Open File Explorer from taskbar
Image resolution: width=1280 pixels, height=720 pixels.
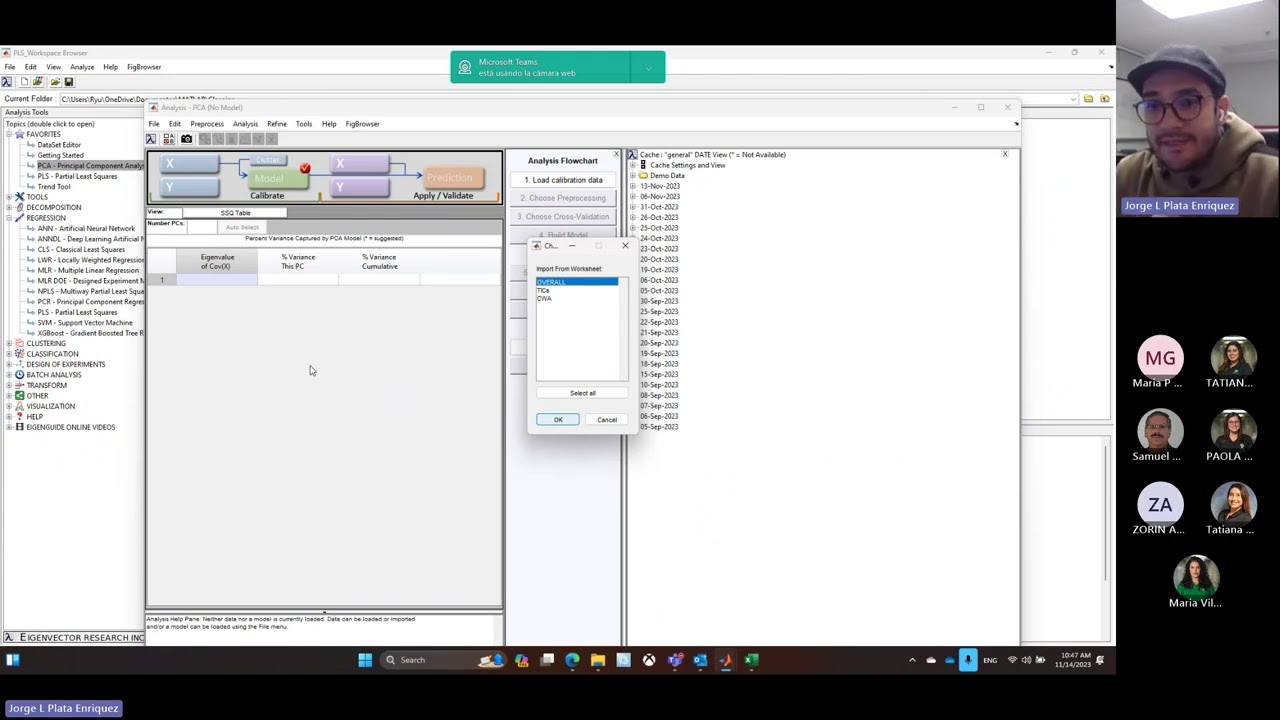click(598, 660)
